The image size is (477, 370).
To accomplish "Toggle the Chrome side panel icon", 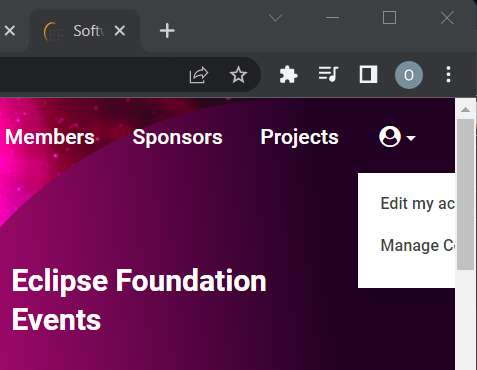I will pyautogui.click(x=368, y=74).
